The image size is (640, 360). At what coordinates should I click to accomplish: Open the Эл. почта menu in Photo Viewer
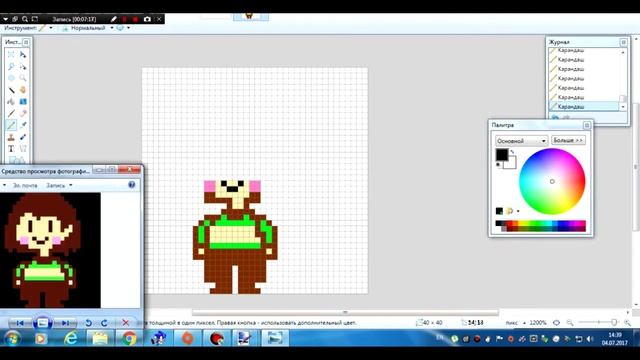25,185
